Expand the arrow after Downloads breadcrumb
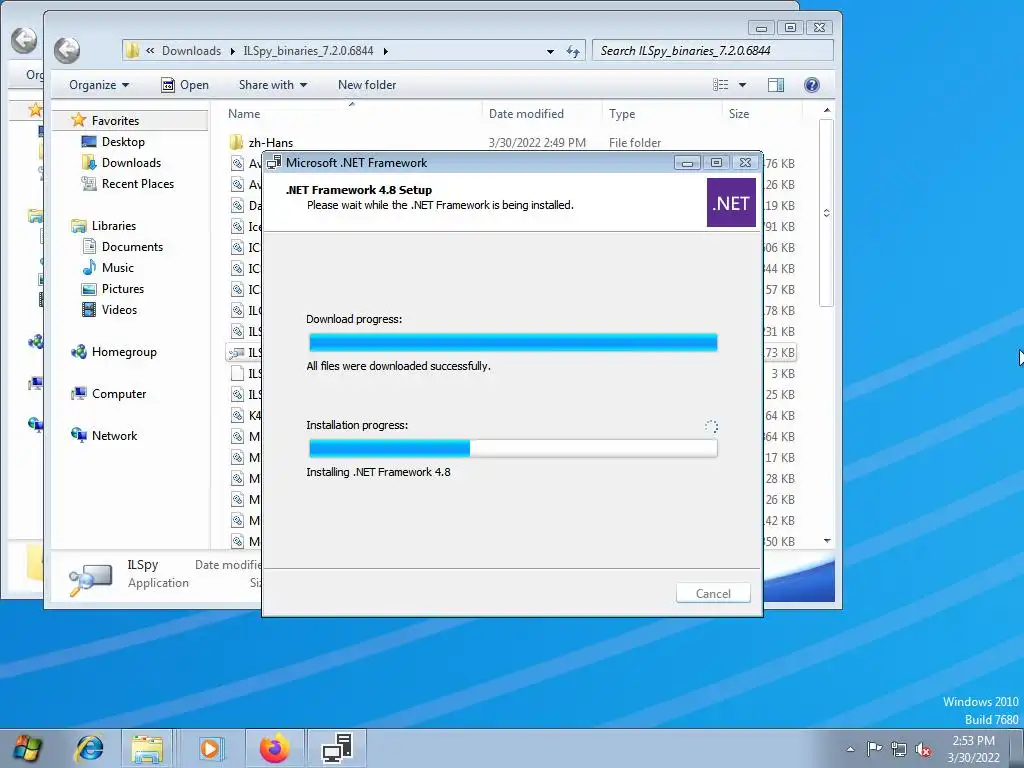This screenshot has width=1024, height=768. tap(232, 51)
